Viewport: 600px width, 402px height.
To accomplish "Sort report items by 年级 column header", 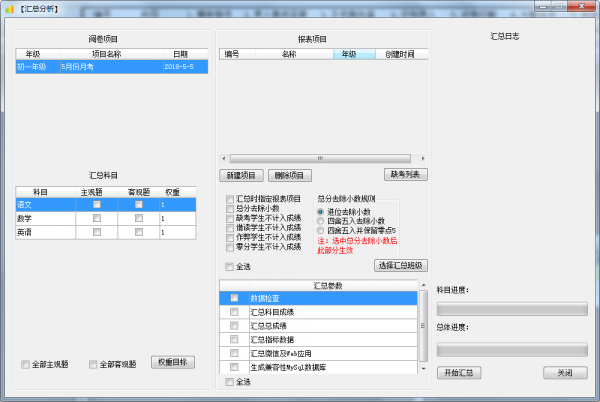I will coord(349,54).
